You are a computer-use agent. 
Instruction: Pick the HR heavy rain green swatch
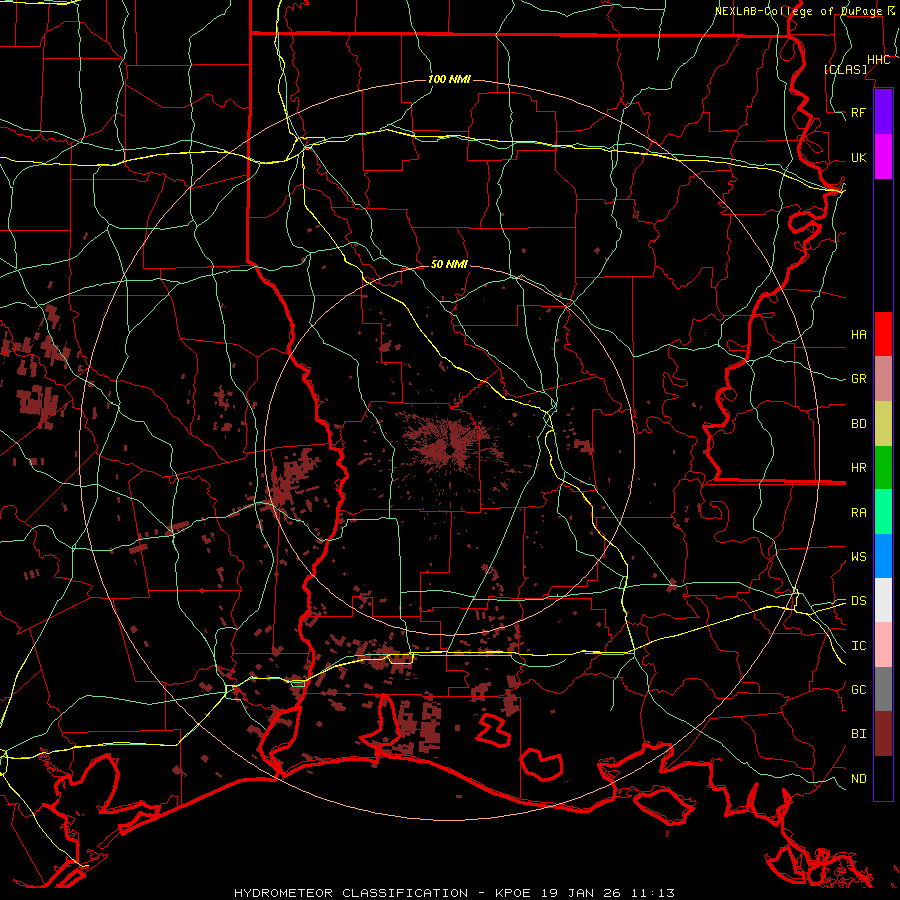883,468
